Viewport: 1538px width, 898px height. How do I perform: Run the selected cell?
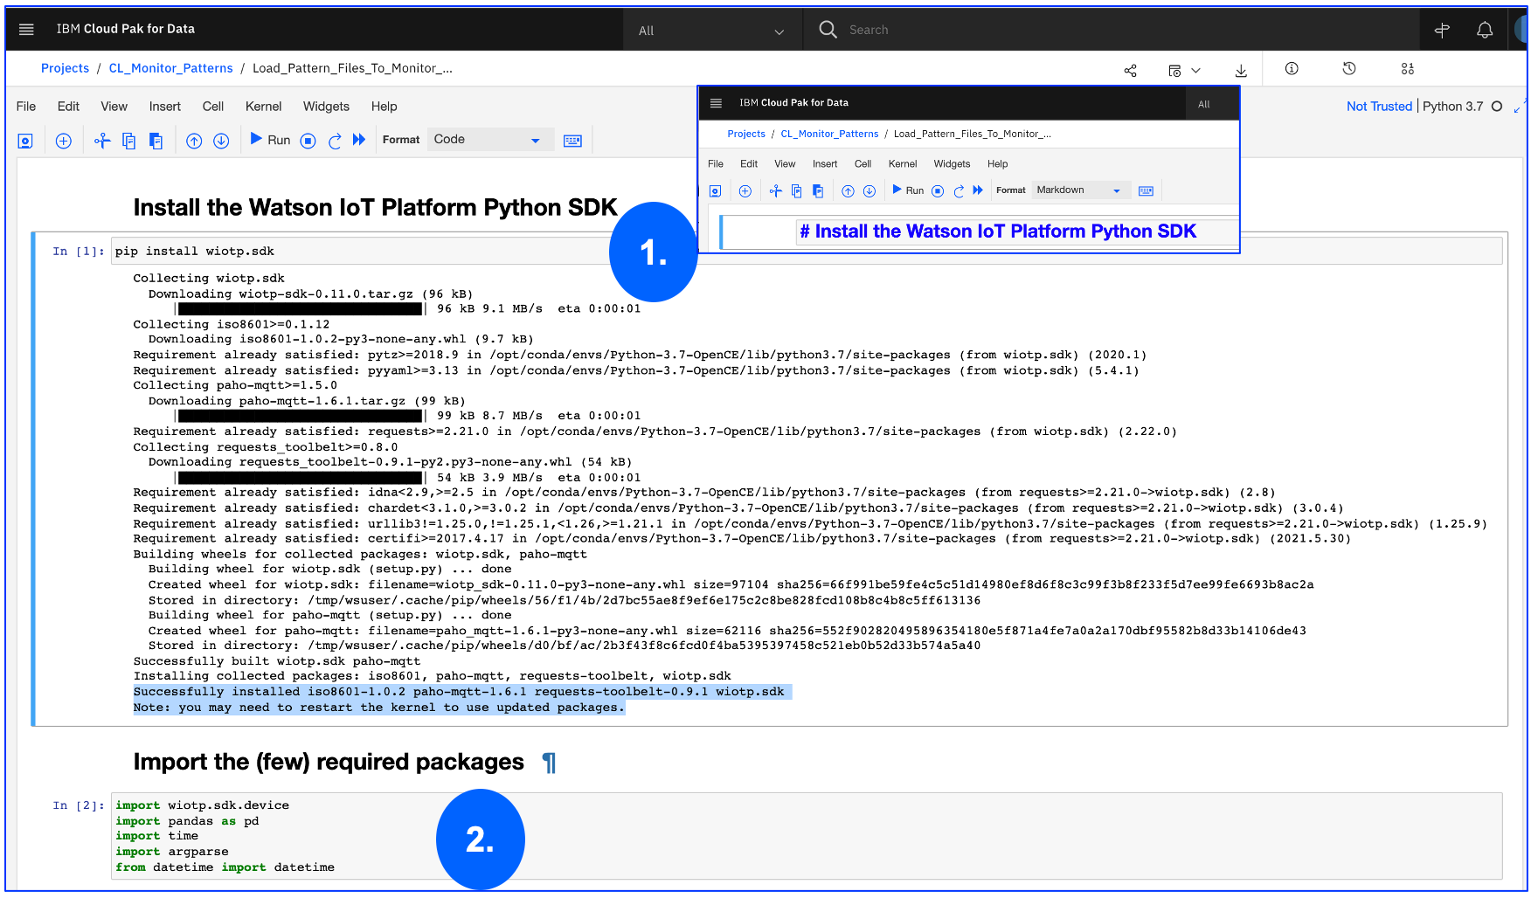click(270, 140)
